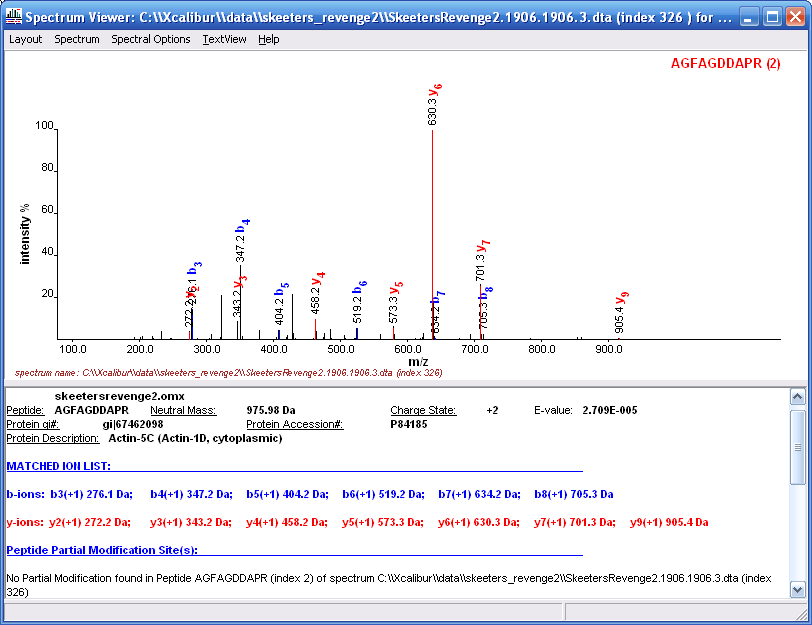Click the red spectrum name caption below the plot

point(228,373)
